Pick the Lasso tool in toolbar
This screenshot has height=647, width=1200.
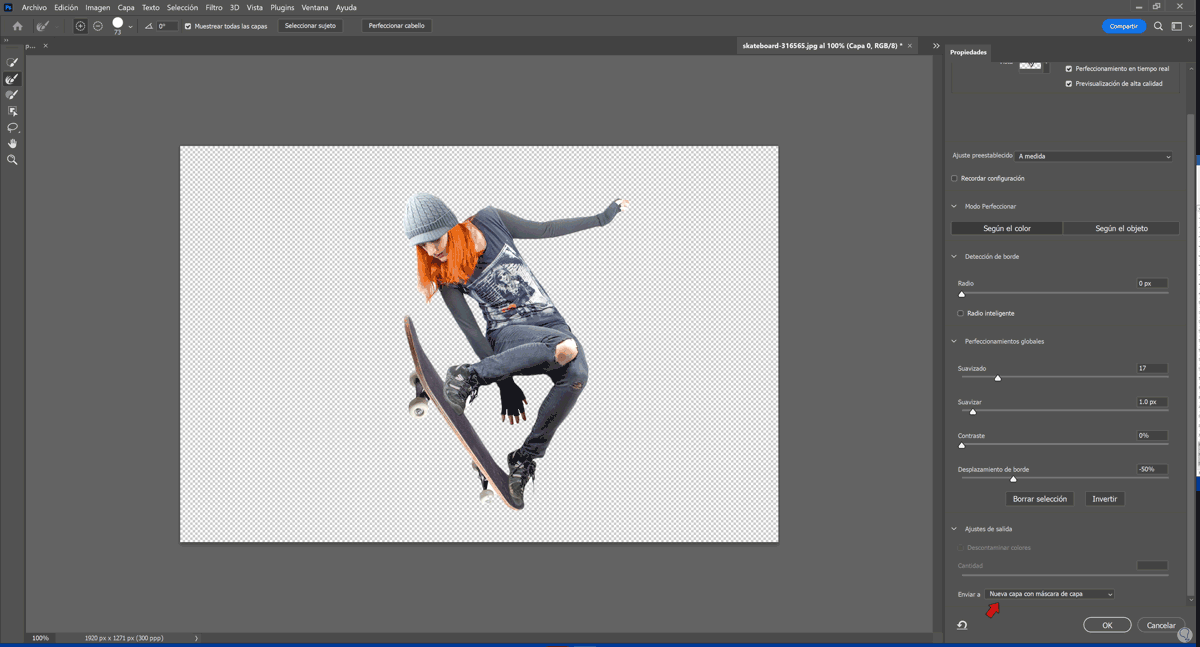(x=12, y=128)
